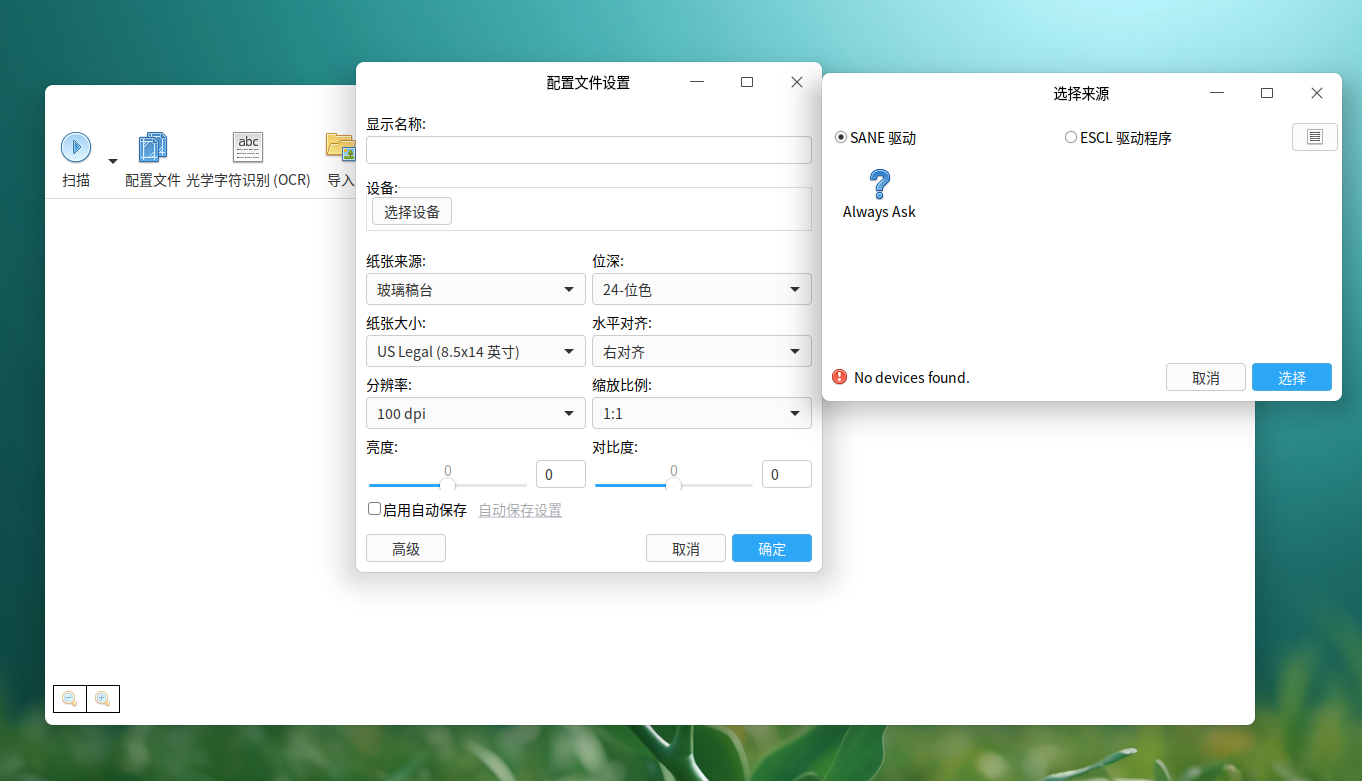Click the 亮度 slider handle
The width and height of the screenshot is (1362, 781).
click(448, 485)
